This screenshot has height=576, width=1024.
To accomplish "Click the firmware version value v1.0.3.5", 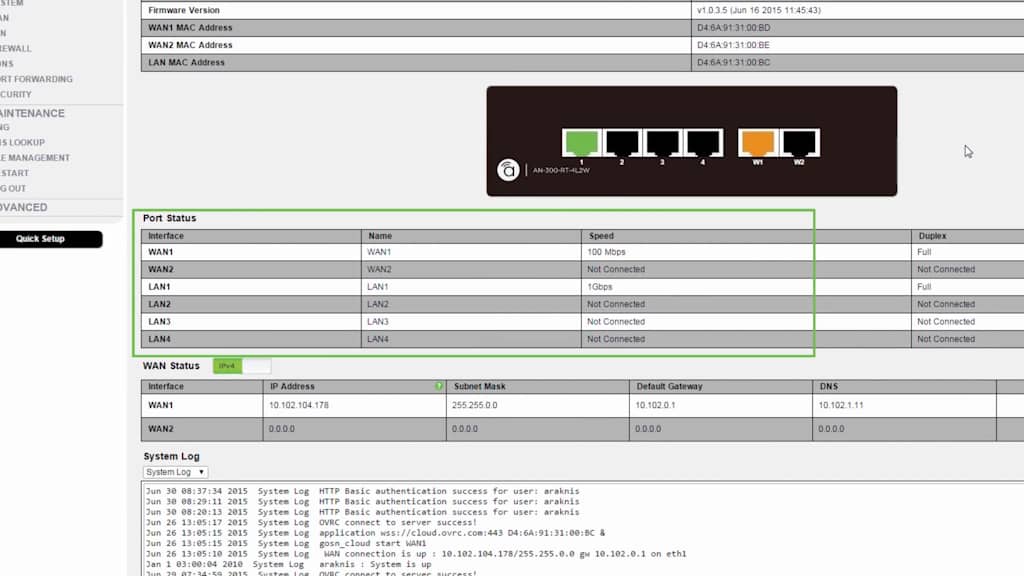I will tap(759, 10).
